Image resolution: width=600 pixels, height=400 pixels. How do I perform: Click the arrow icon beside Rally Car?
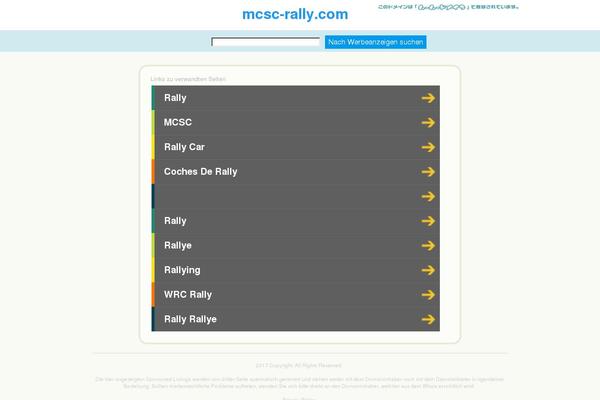[x=428, y=147]
